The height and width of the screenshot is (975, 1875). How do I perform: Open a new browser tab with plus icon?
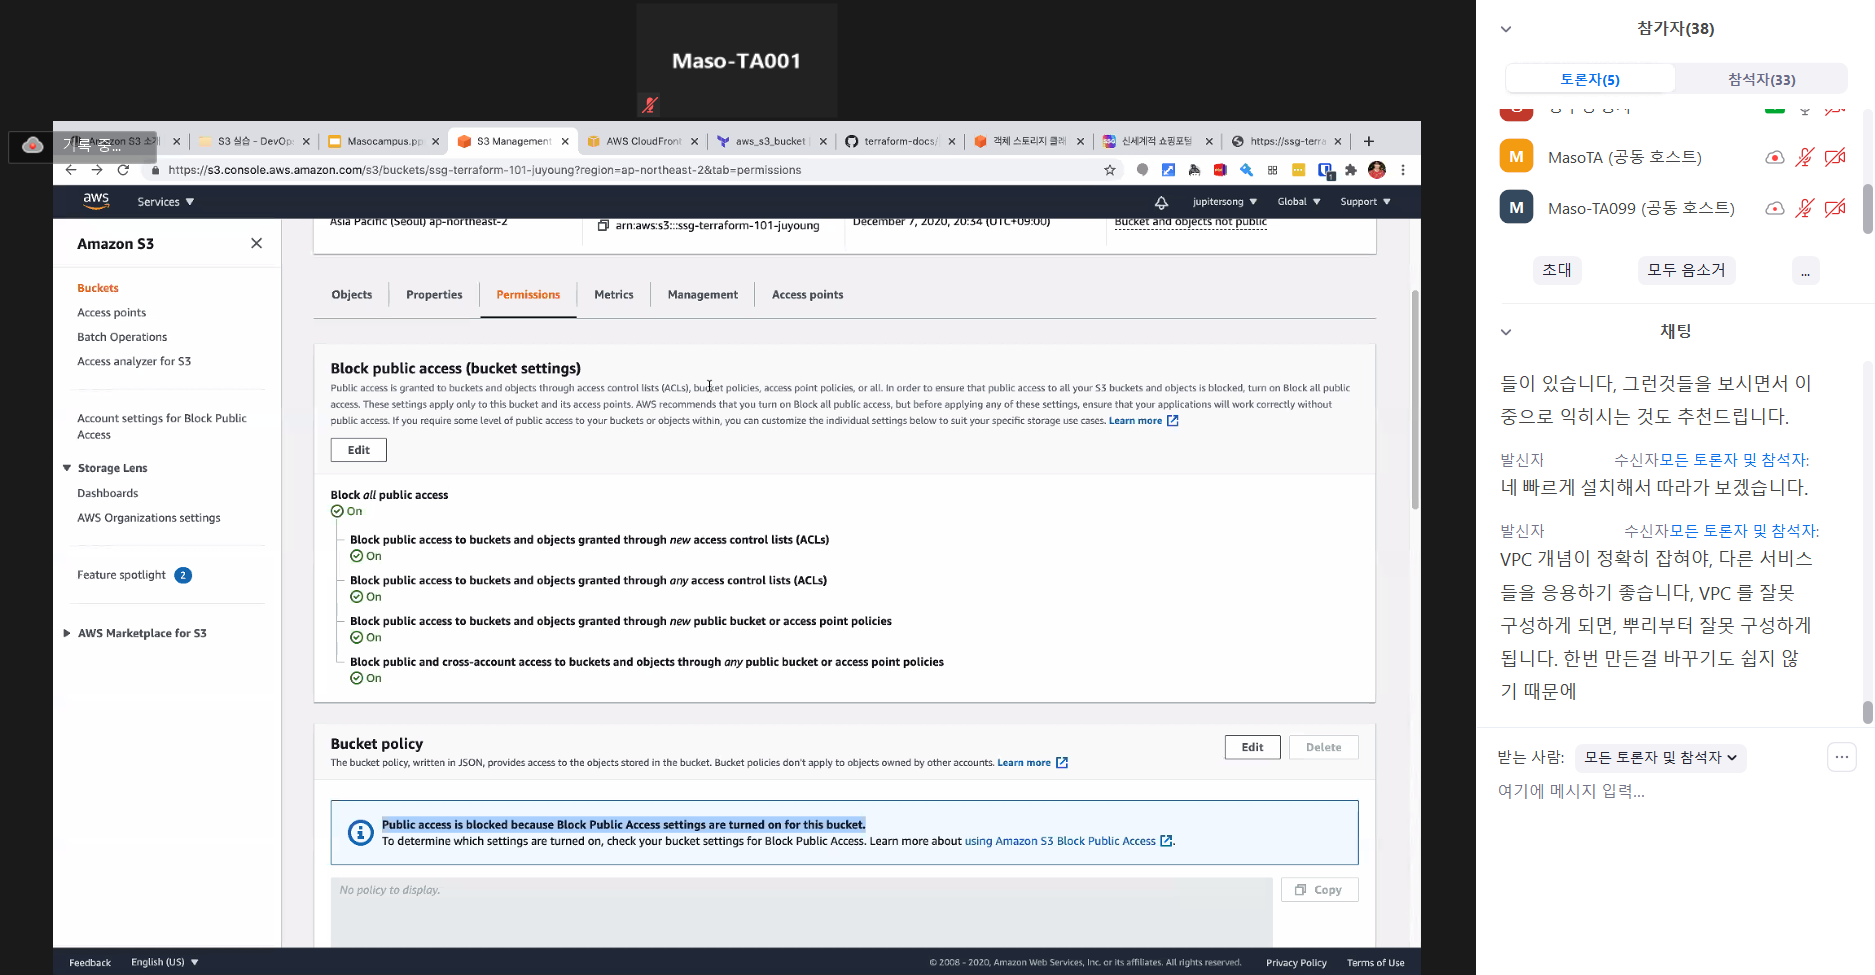point(1369,141)
